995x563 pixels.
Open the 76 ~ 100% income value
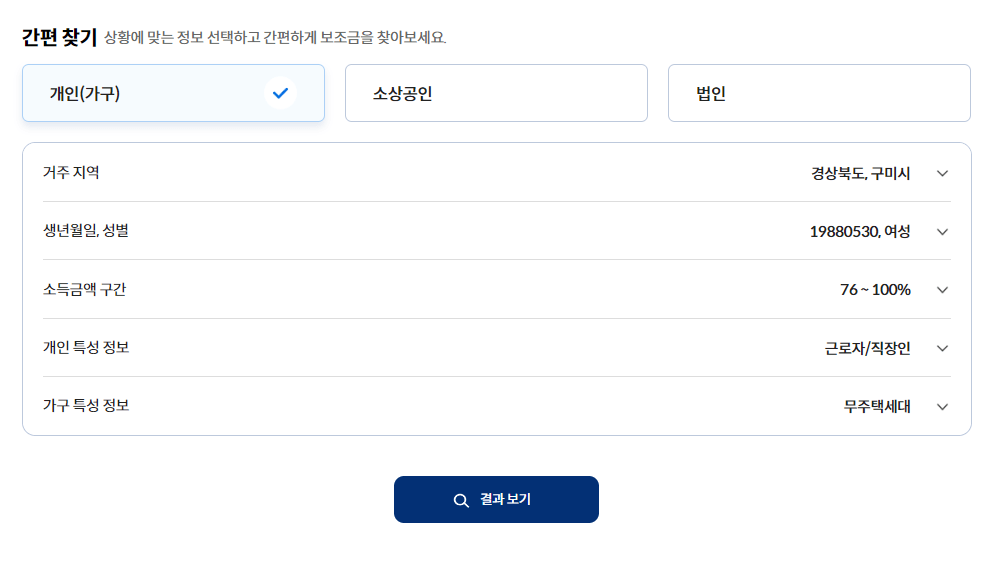point(875,290)
